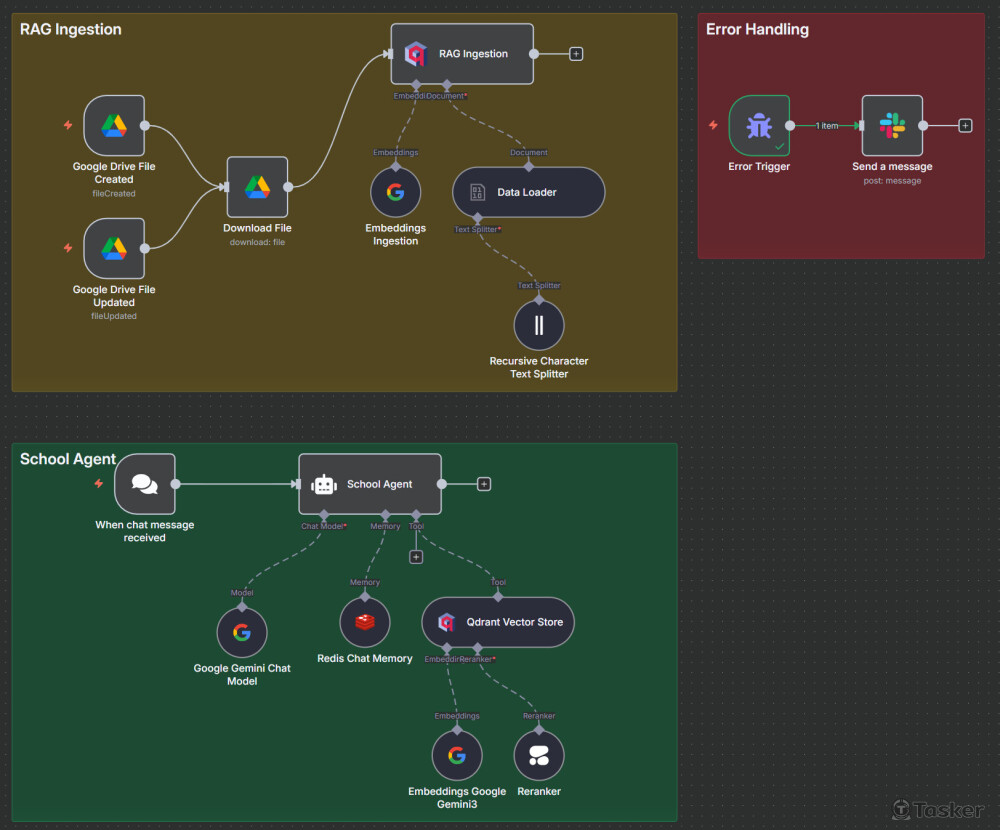Screen dimensions: 1000x830
Task: Open the RAG Ingestion Qdrant node
Action: 462,54
